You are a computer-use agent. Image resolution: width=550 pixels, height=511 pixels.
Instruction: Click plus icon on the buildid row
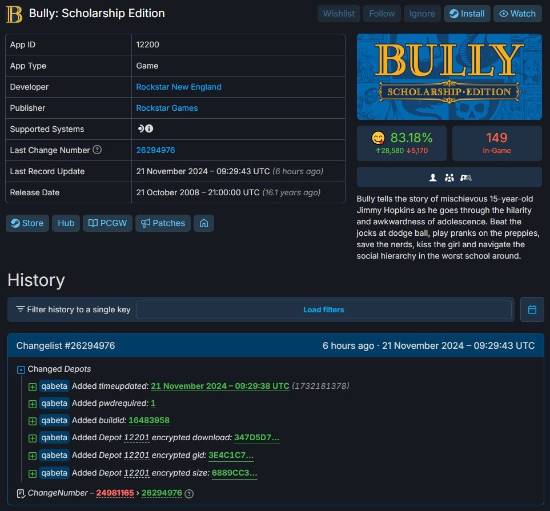(32, 421)
